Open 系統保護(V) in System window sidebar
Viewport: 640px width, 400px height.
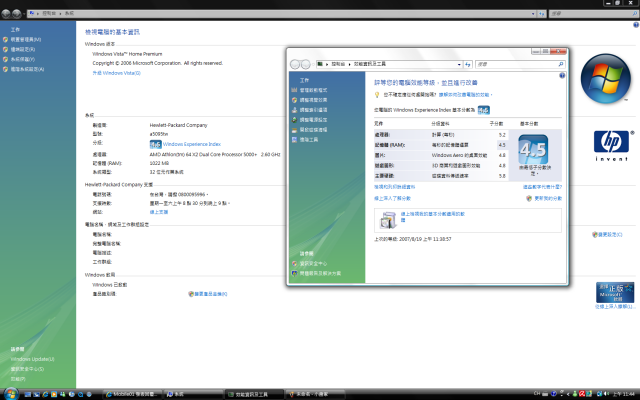point(22,59)
